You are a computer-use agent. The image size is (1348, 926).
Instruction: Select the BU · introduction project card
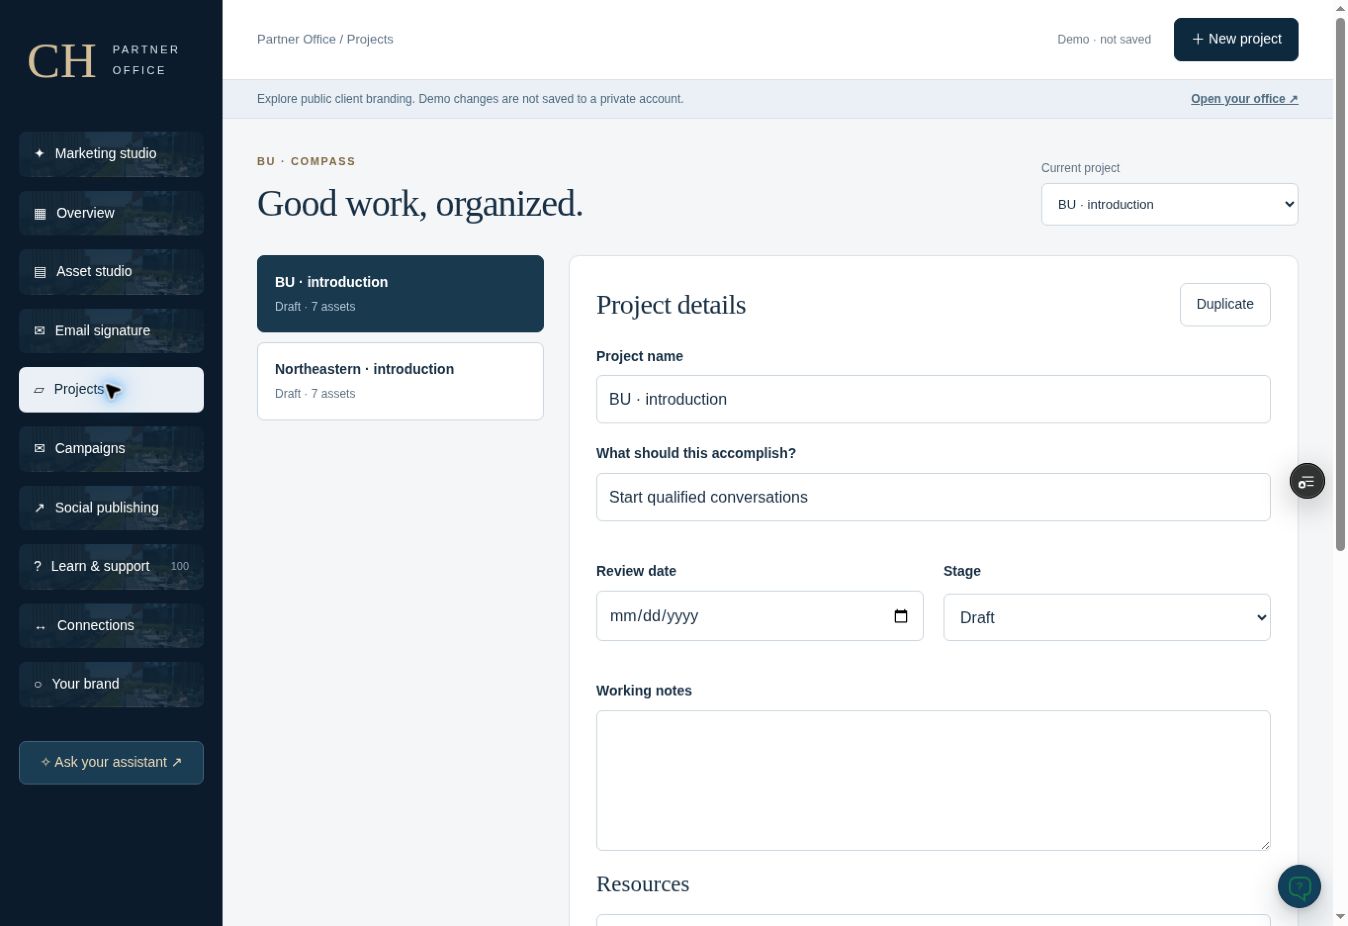pyautogui.click(x=400, y=293)
